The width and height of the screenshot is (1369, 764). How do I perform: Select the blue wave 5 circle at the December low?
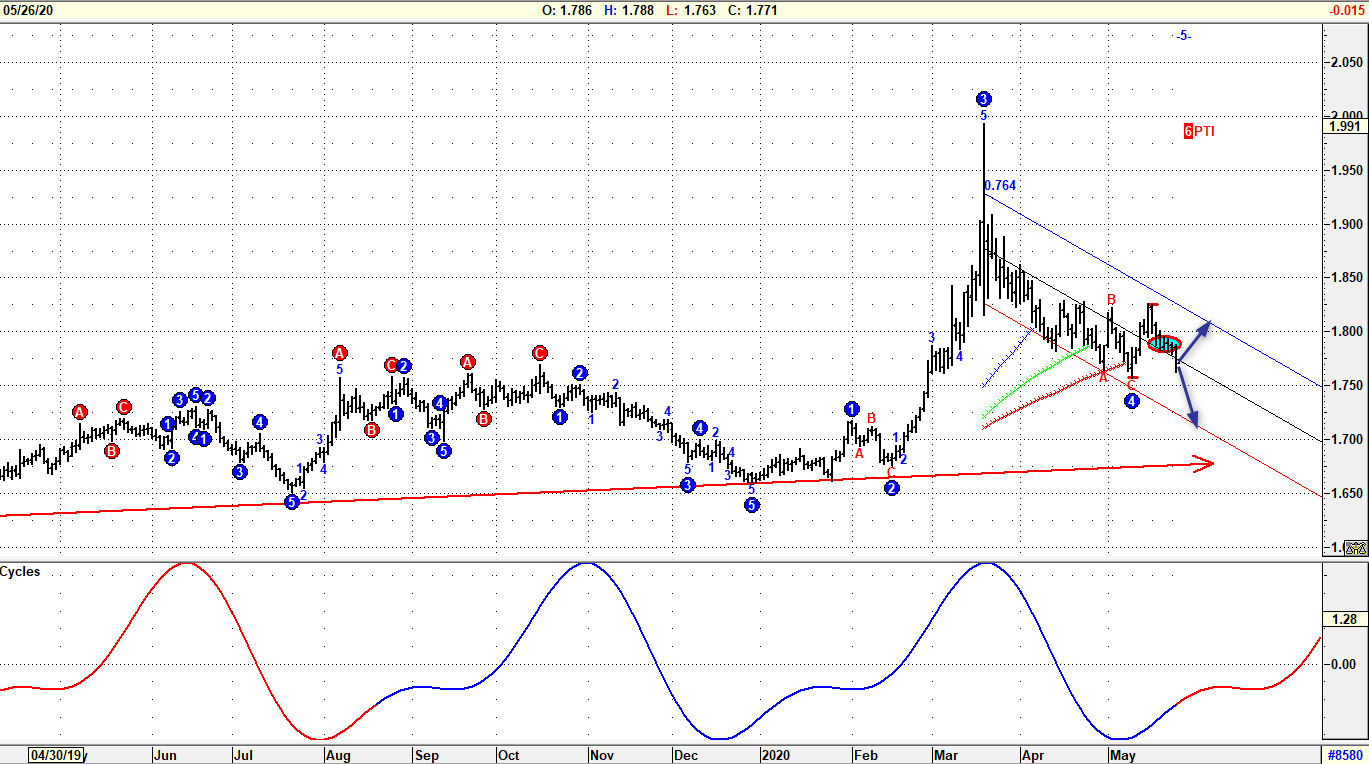click(752, 505)
